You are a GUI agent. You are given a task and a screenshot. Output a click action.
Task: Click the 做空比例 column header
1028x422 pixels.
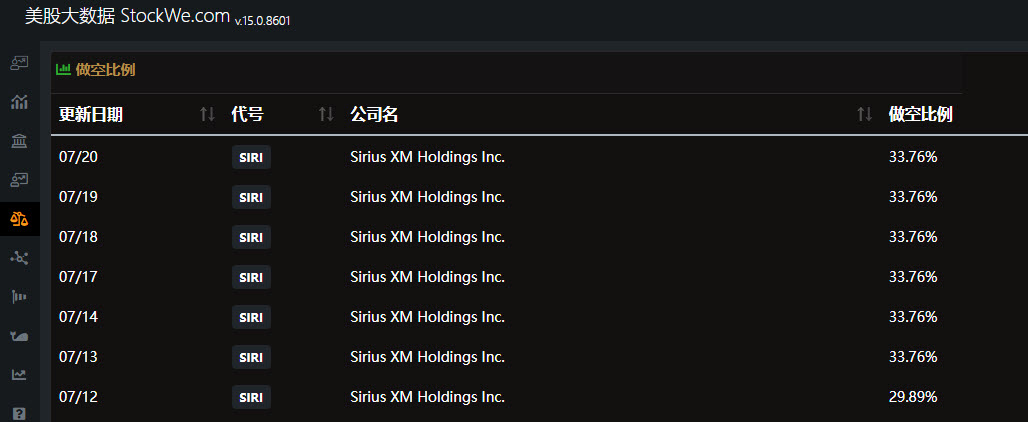tap(920, 115)
